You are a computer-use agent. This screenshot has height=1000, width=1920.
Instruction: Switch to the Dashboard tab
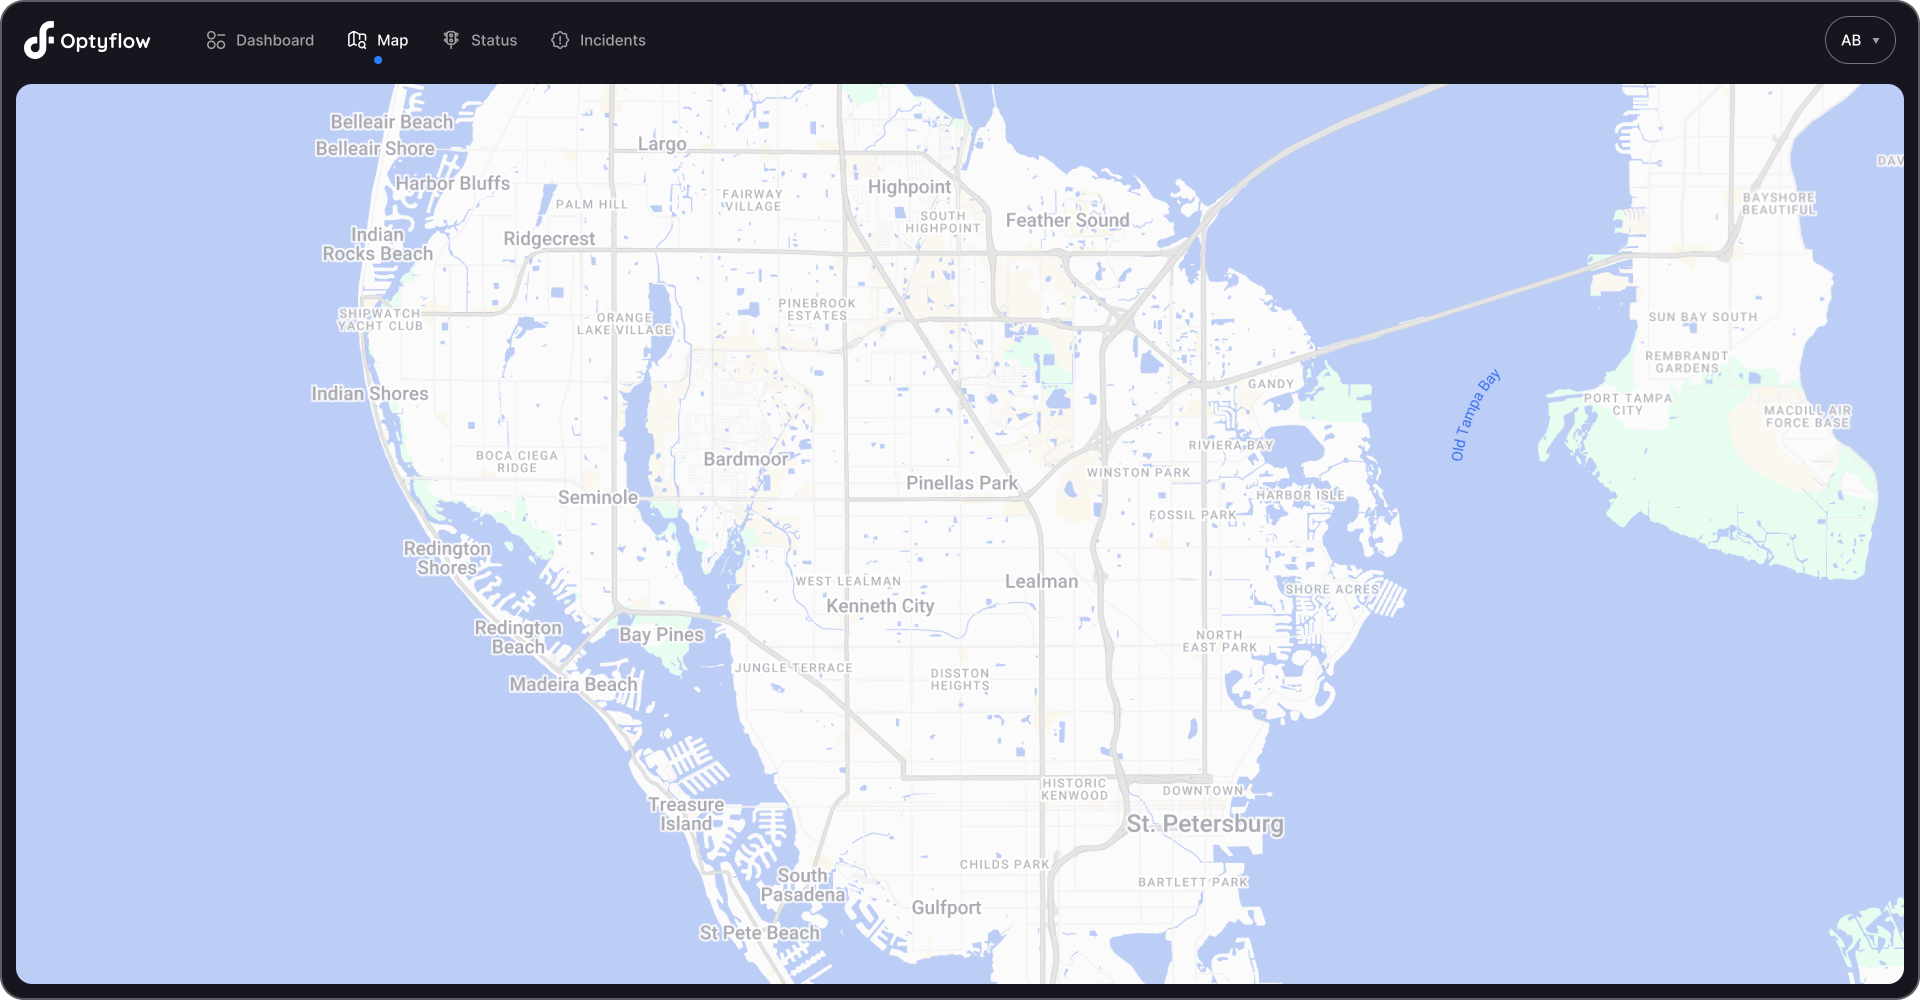tap(274, 40)
